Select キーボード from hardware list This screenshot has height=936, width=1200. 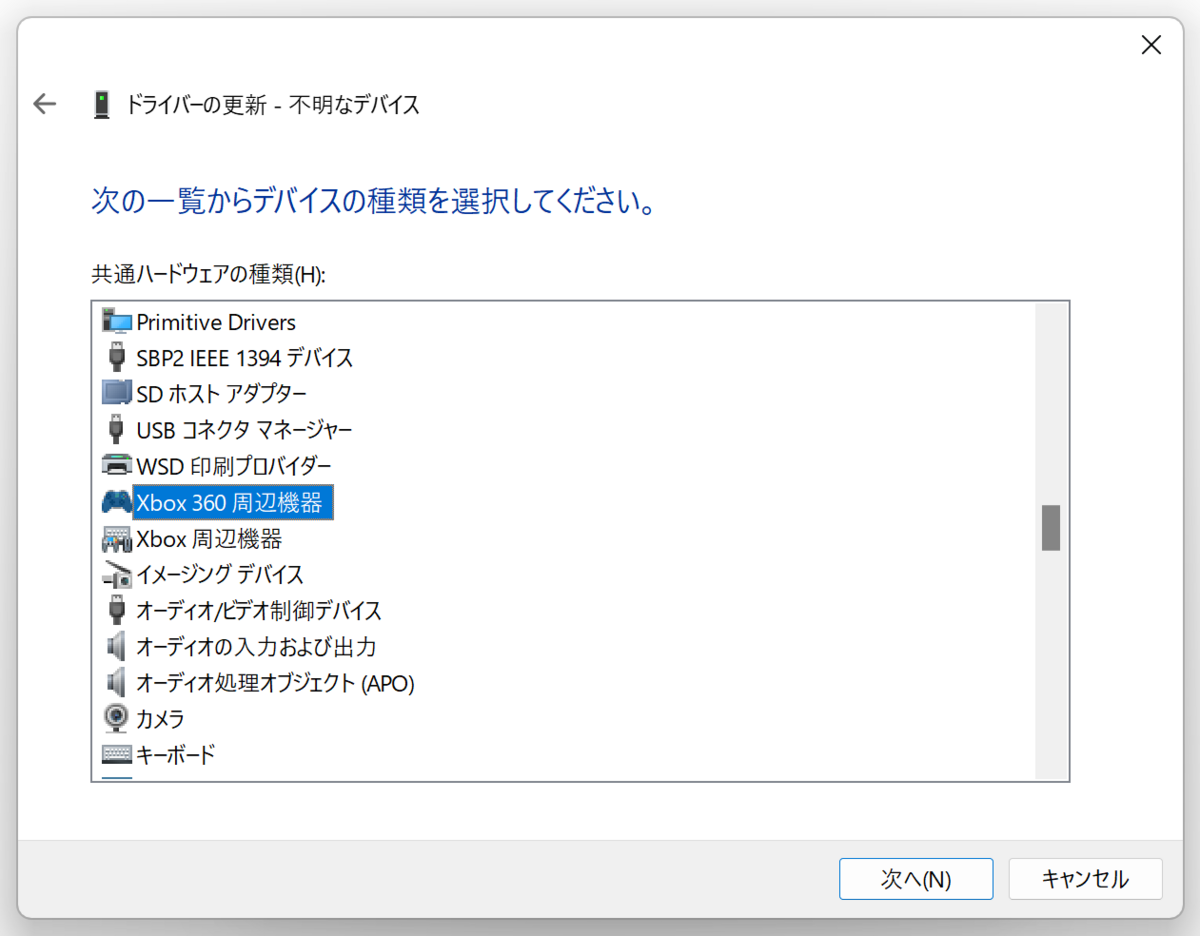click(x=175, y=754)
